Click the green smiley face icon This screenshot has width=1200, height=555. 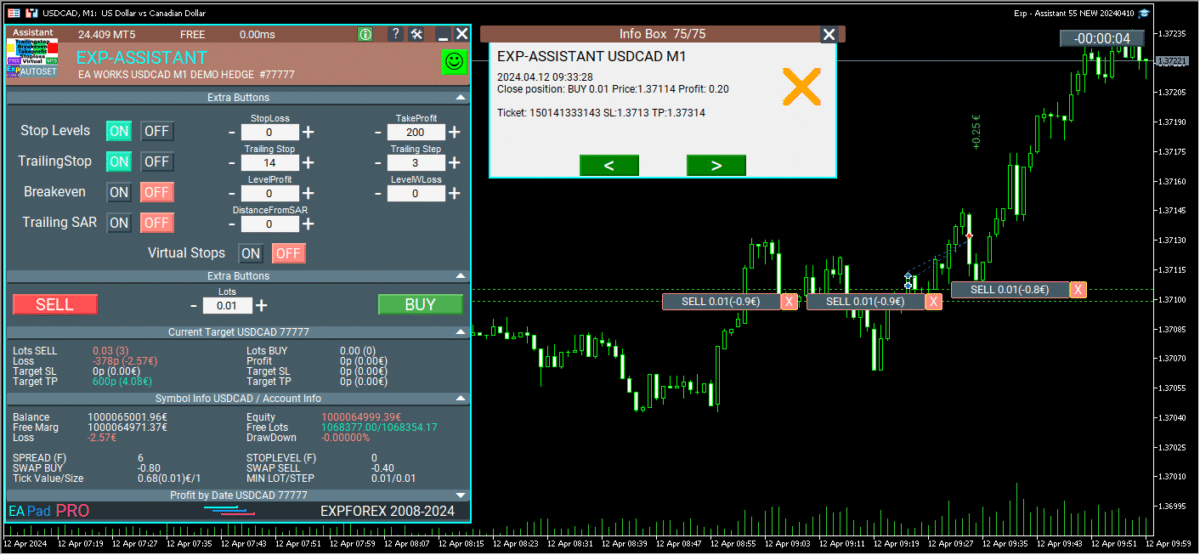click(x=454, y=62)
